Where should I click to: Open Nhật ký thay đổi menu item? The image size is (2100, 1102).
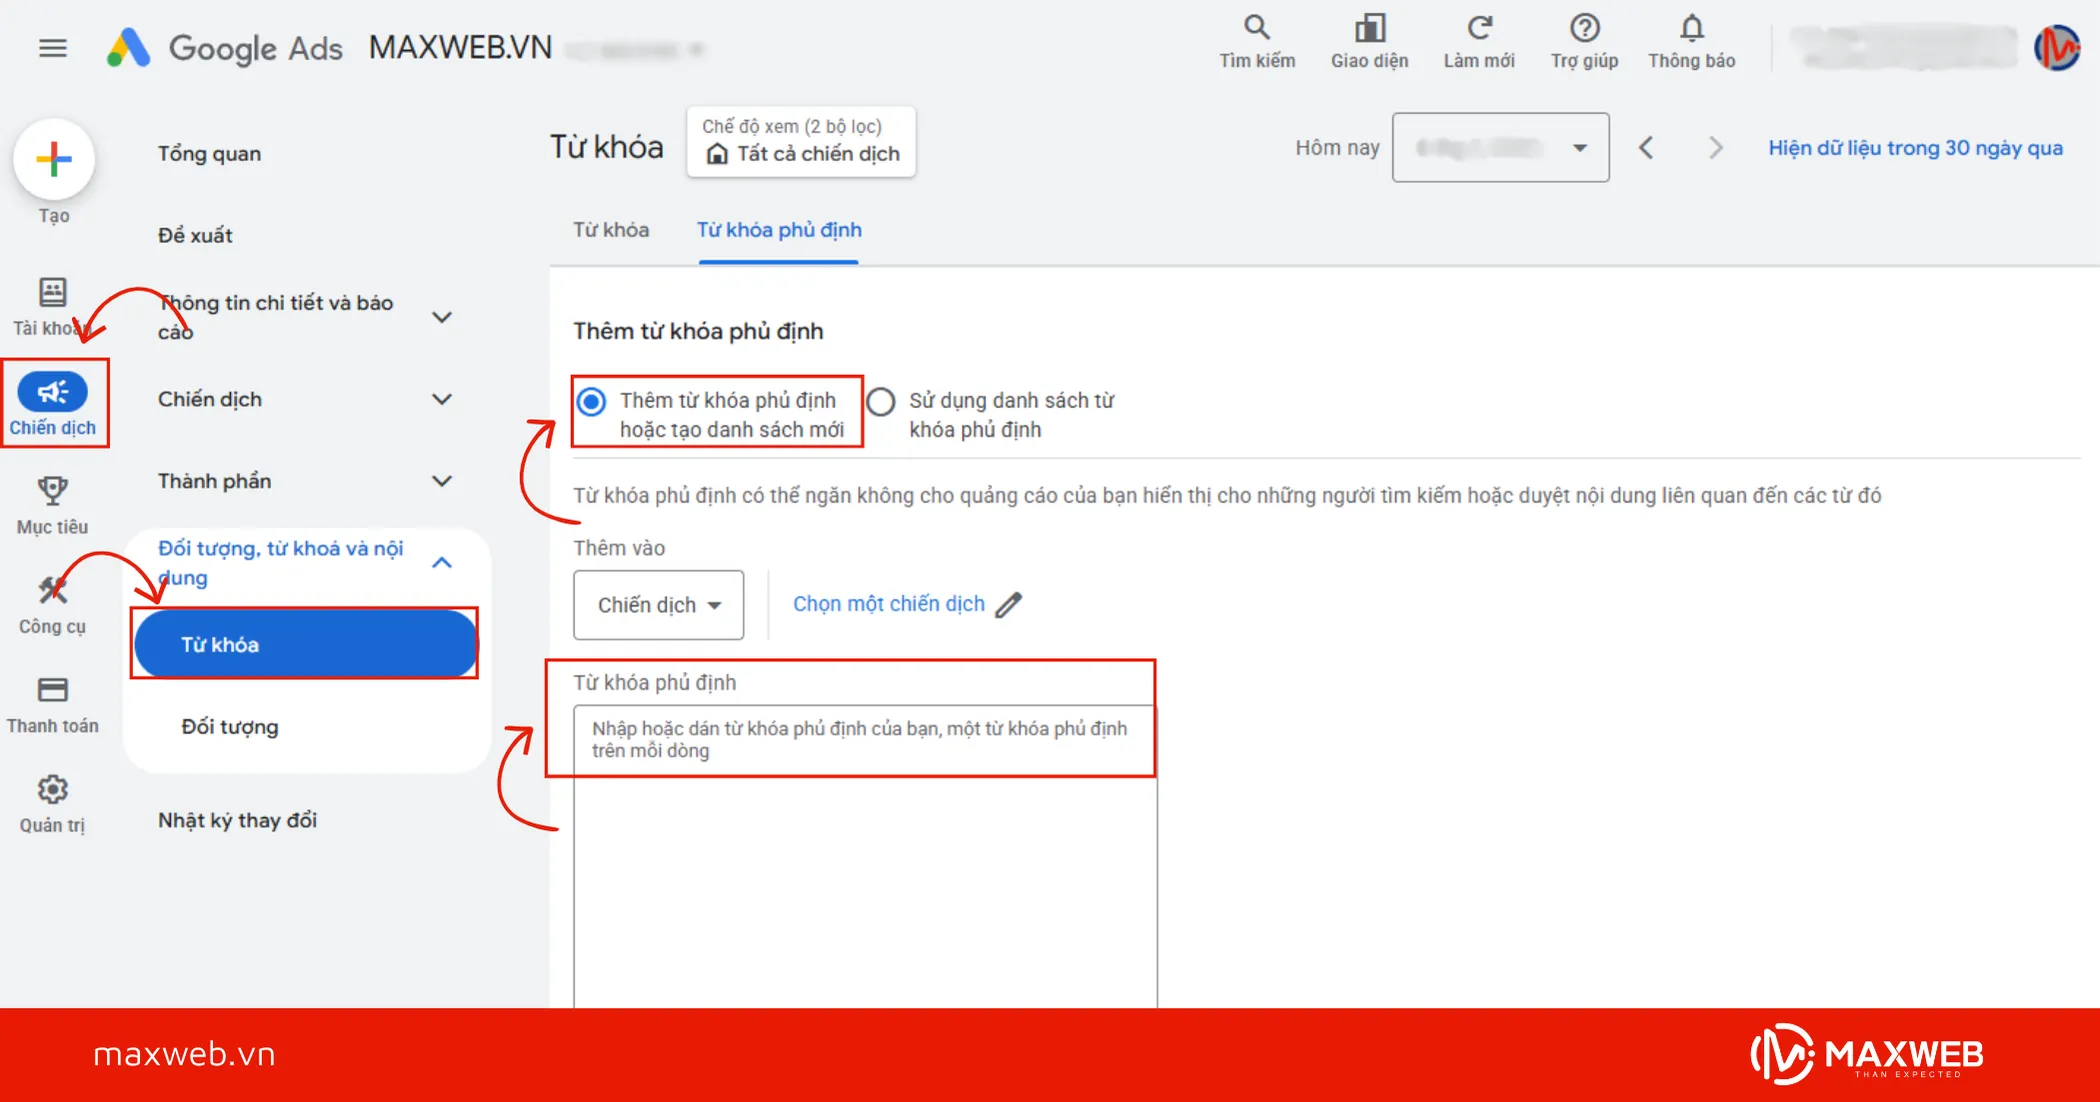tap(237, 820)
